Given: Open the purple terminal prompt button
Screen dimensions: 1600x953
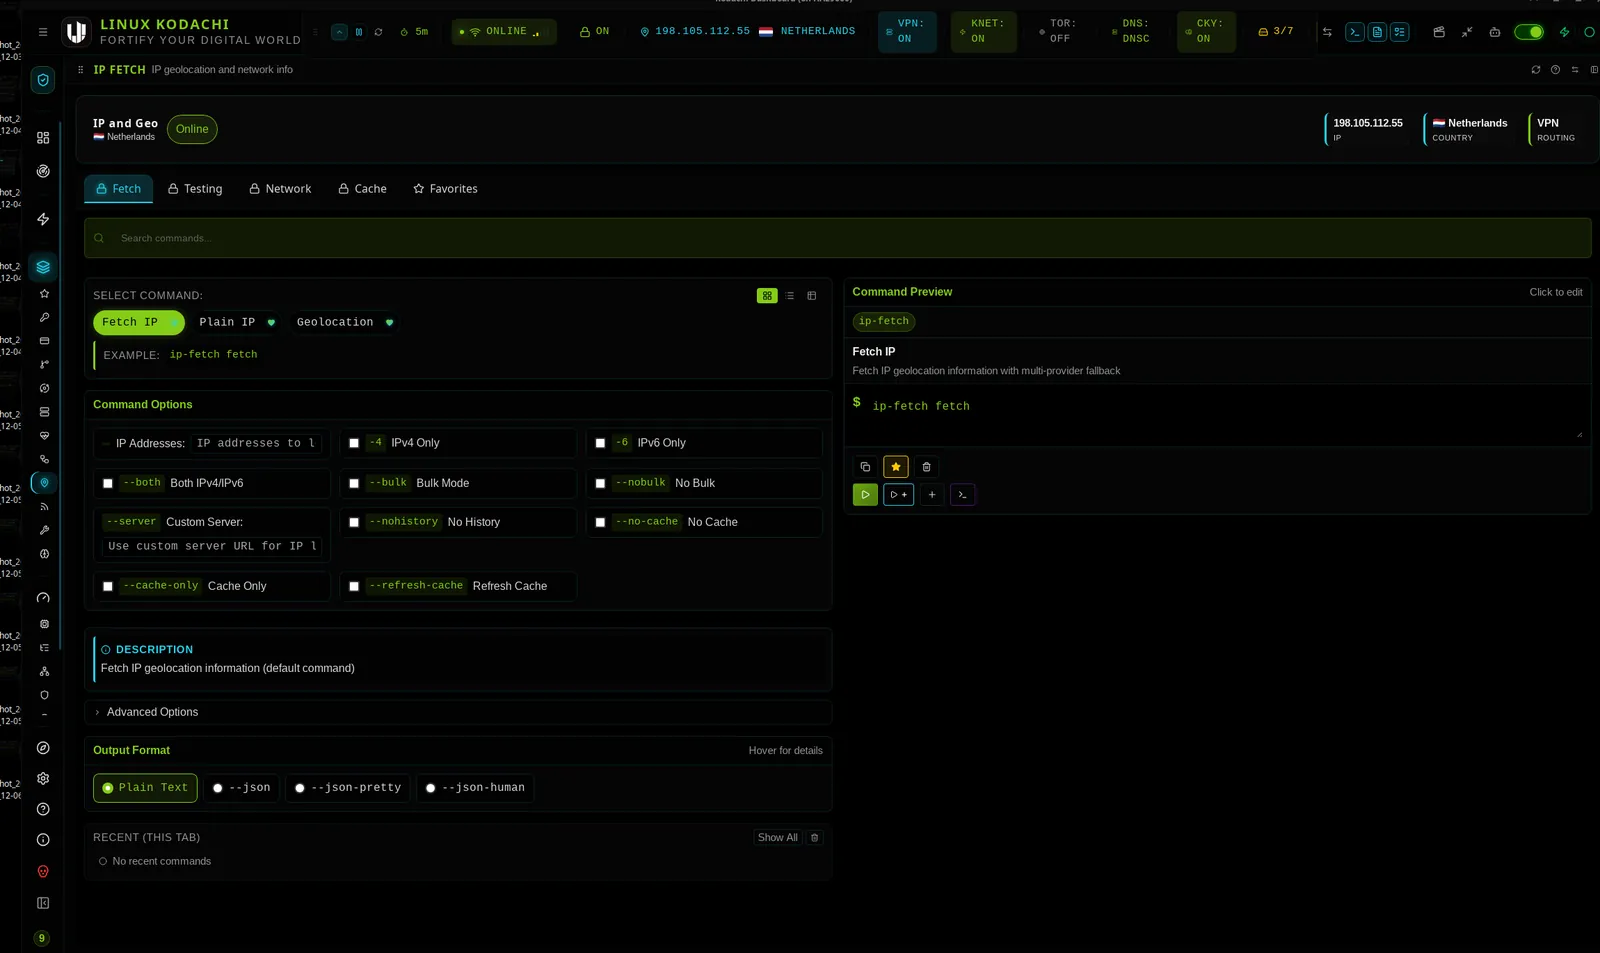Looking at the screenshot, I should (962, 495).
